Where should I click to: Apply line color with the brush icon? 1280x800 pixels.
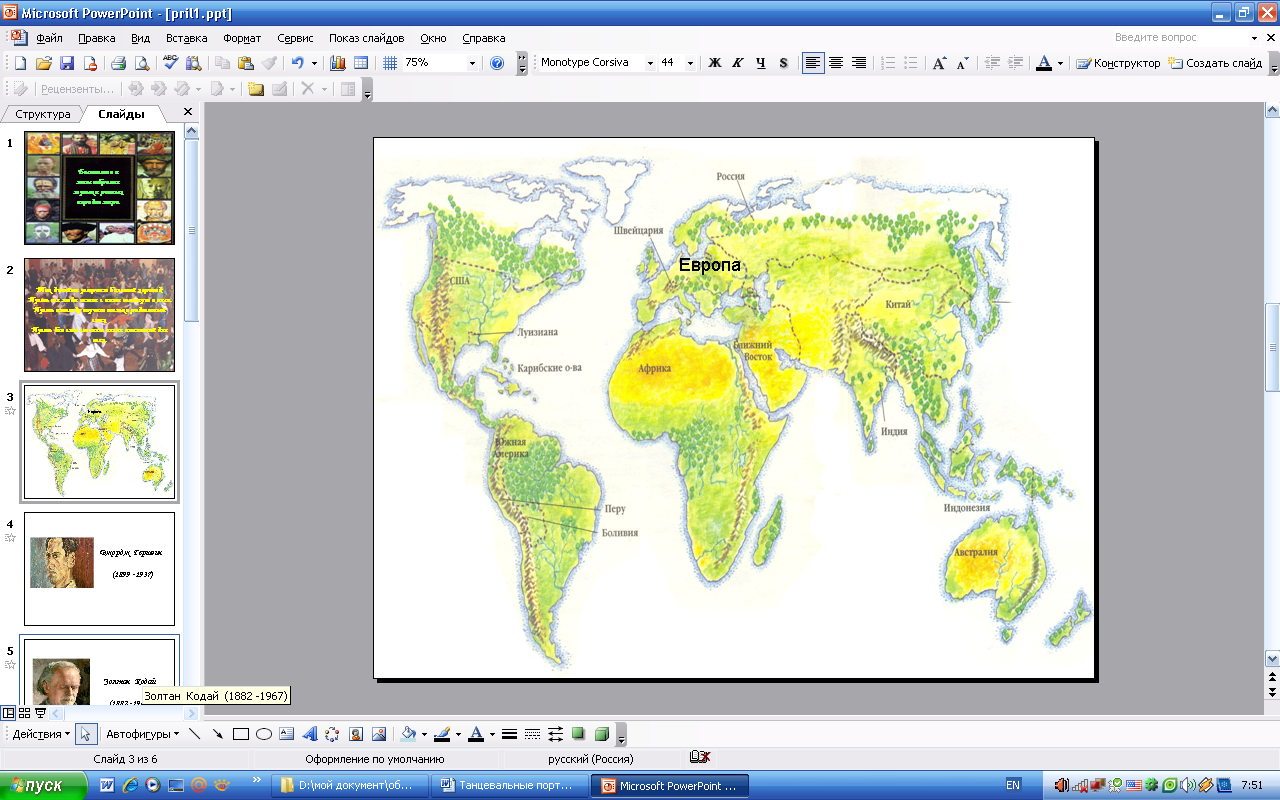[442, 734]
